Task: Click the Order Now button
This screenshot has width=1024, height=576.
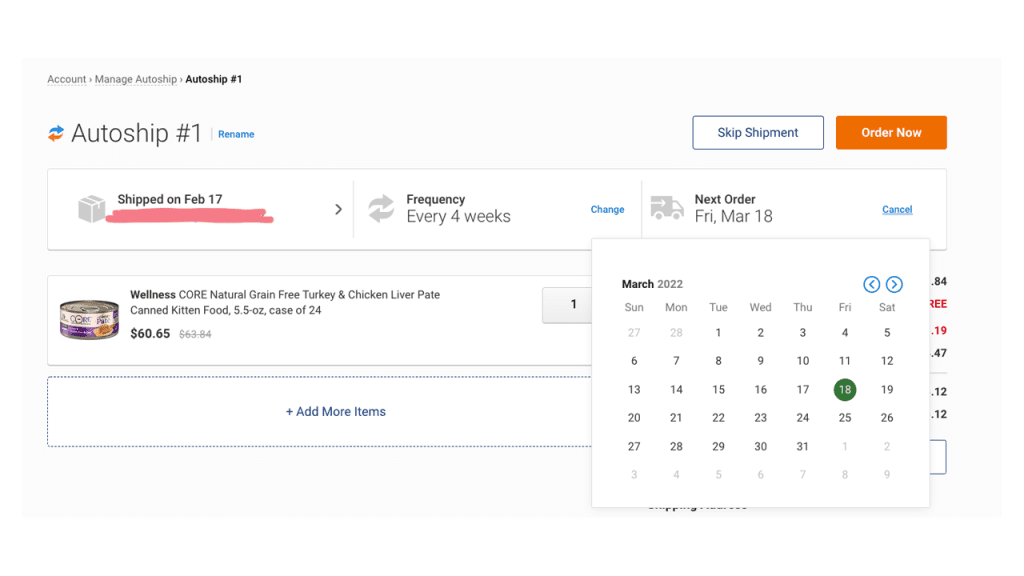Action: (x=891, y=133)
